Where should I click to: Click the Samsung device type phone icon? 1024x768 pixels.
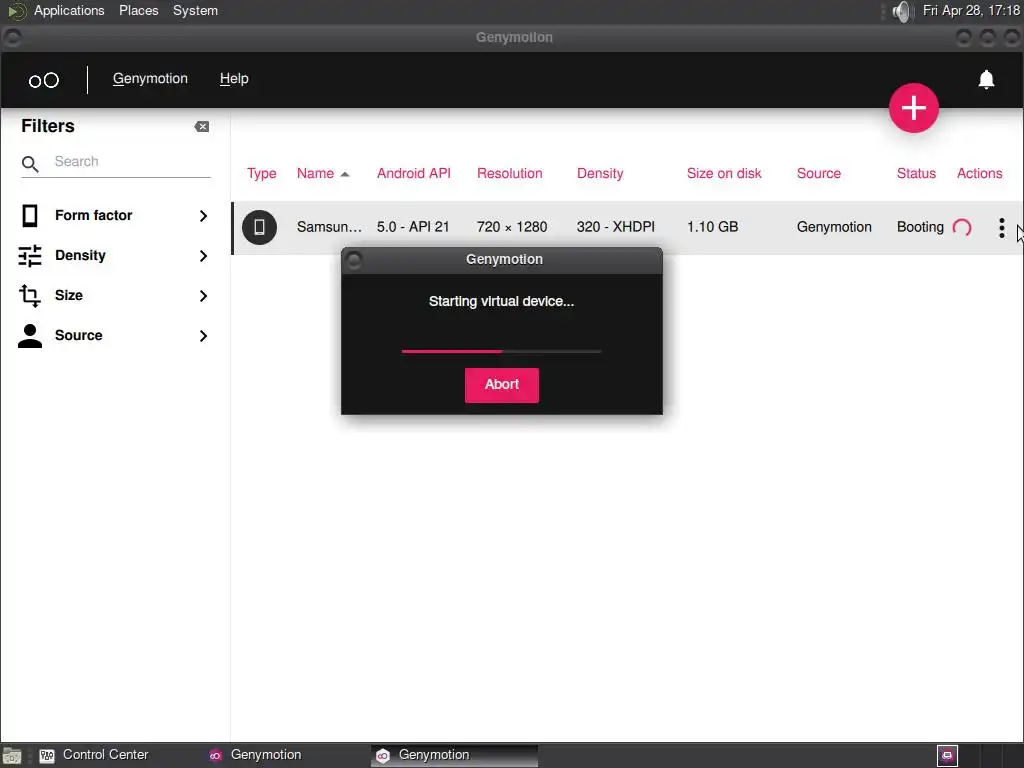tap(259, 227)
